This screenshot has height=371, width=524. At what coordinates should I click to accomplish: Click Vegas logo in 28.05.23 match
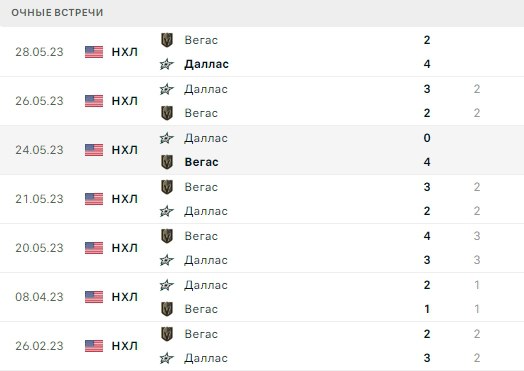coord(167,40)
